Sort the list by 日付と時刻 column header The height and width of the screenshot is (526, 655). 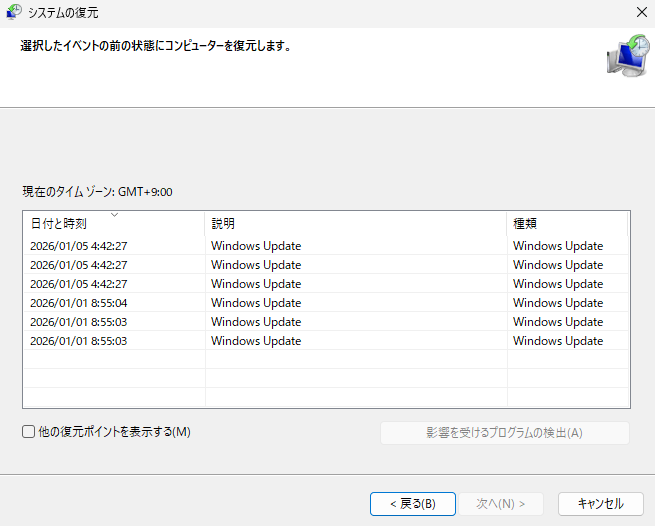tap(114, 224)
